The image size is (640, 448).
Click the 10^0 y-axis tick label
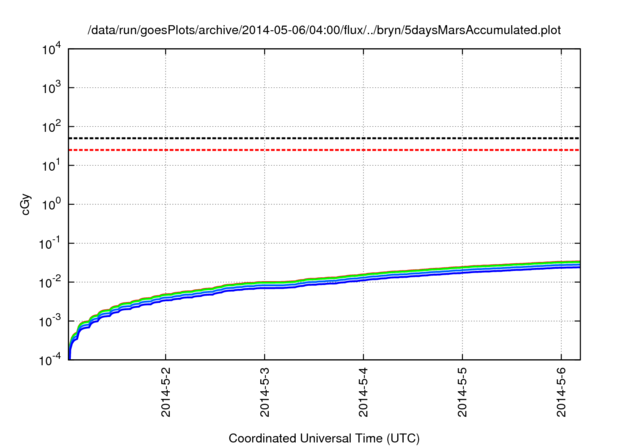(51, 204)
